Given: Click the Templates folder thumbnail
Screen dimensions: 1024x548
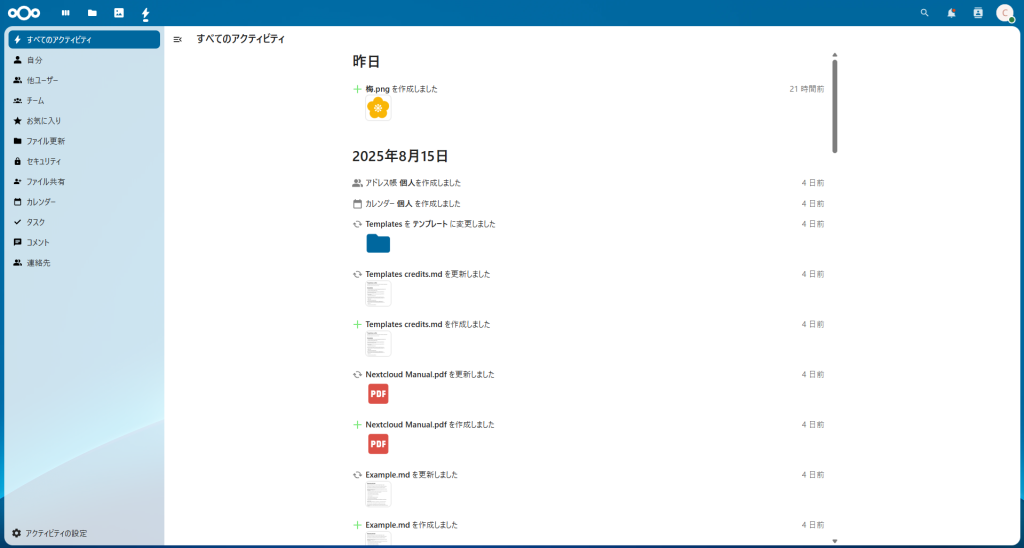Looking at the screenshot, I should point(378,243).
